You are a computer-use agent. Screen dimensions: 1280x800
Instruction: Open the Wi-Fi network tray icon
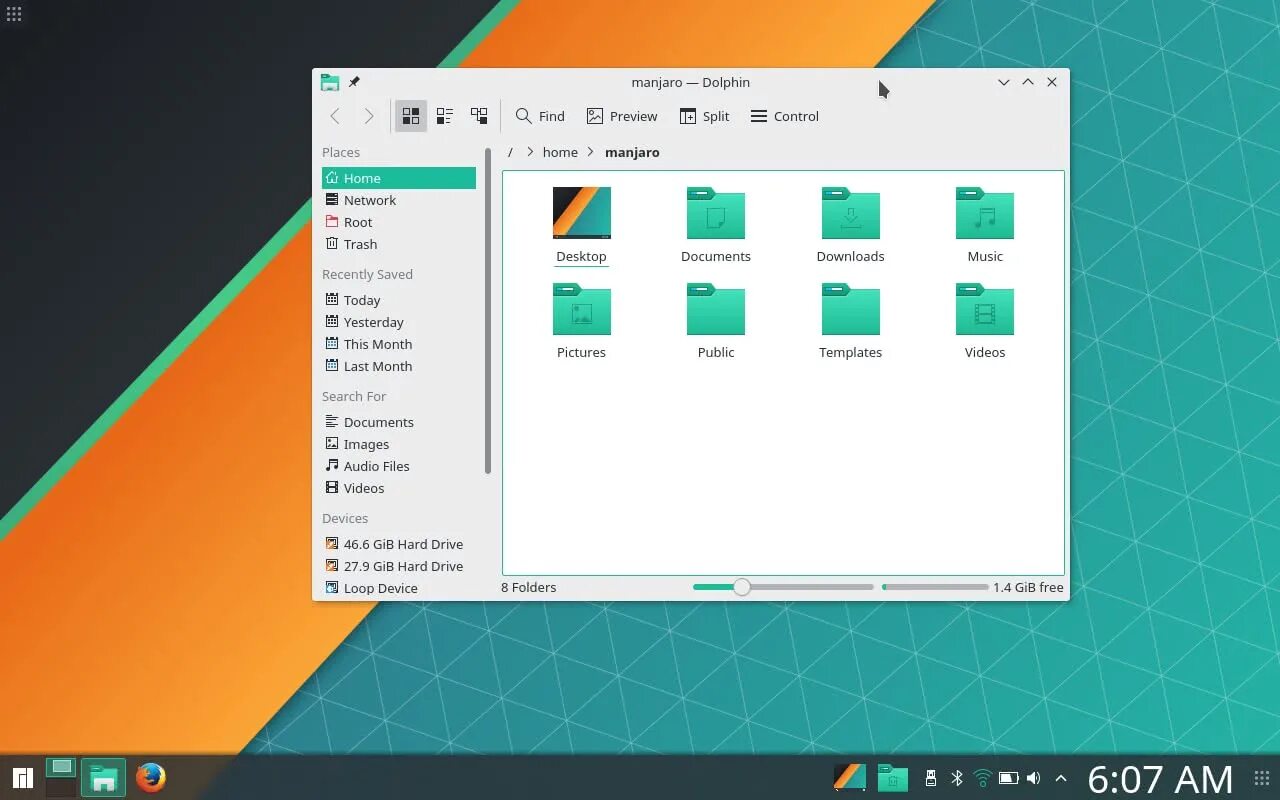[x=983, y=778]
